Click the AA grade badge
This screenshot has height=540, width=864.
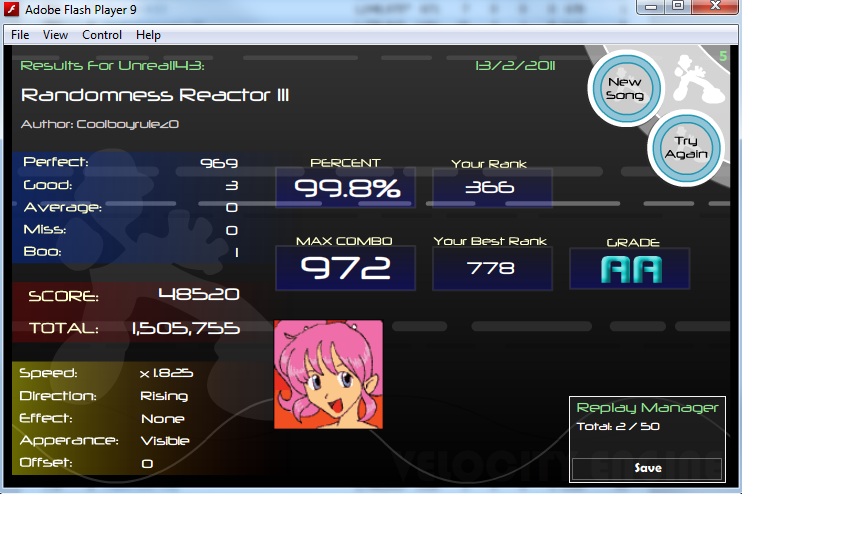tap(629, 269)
